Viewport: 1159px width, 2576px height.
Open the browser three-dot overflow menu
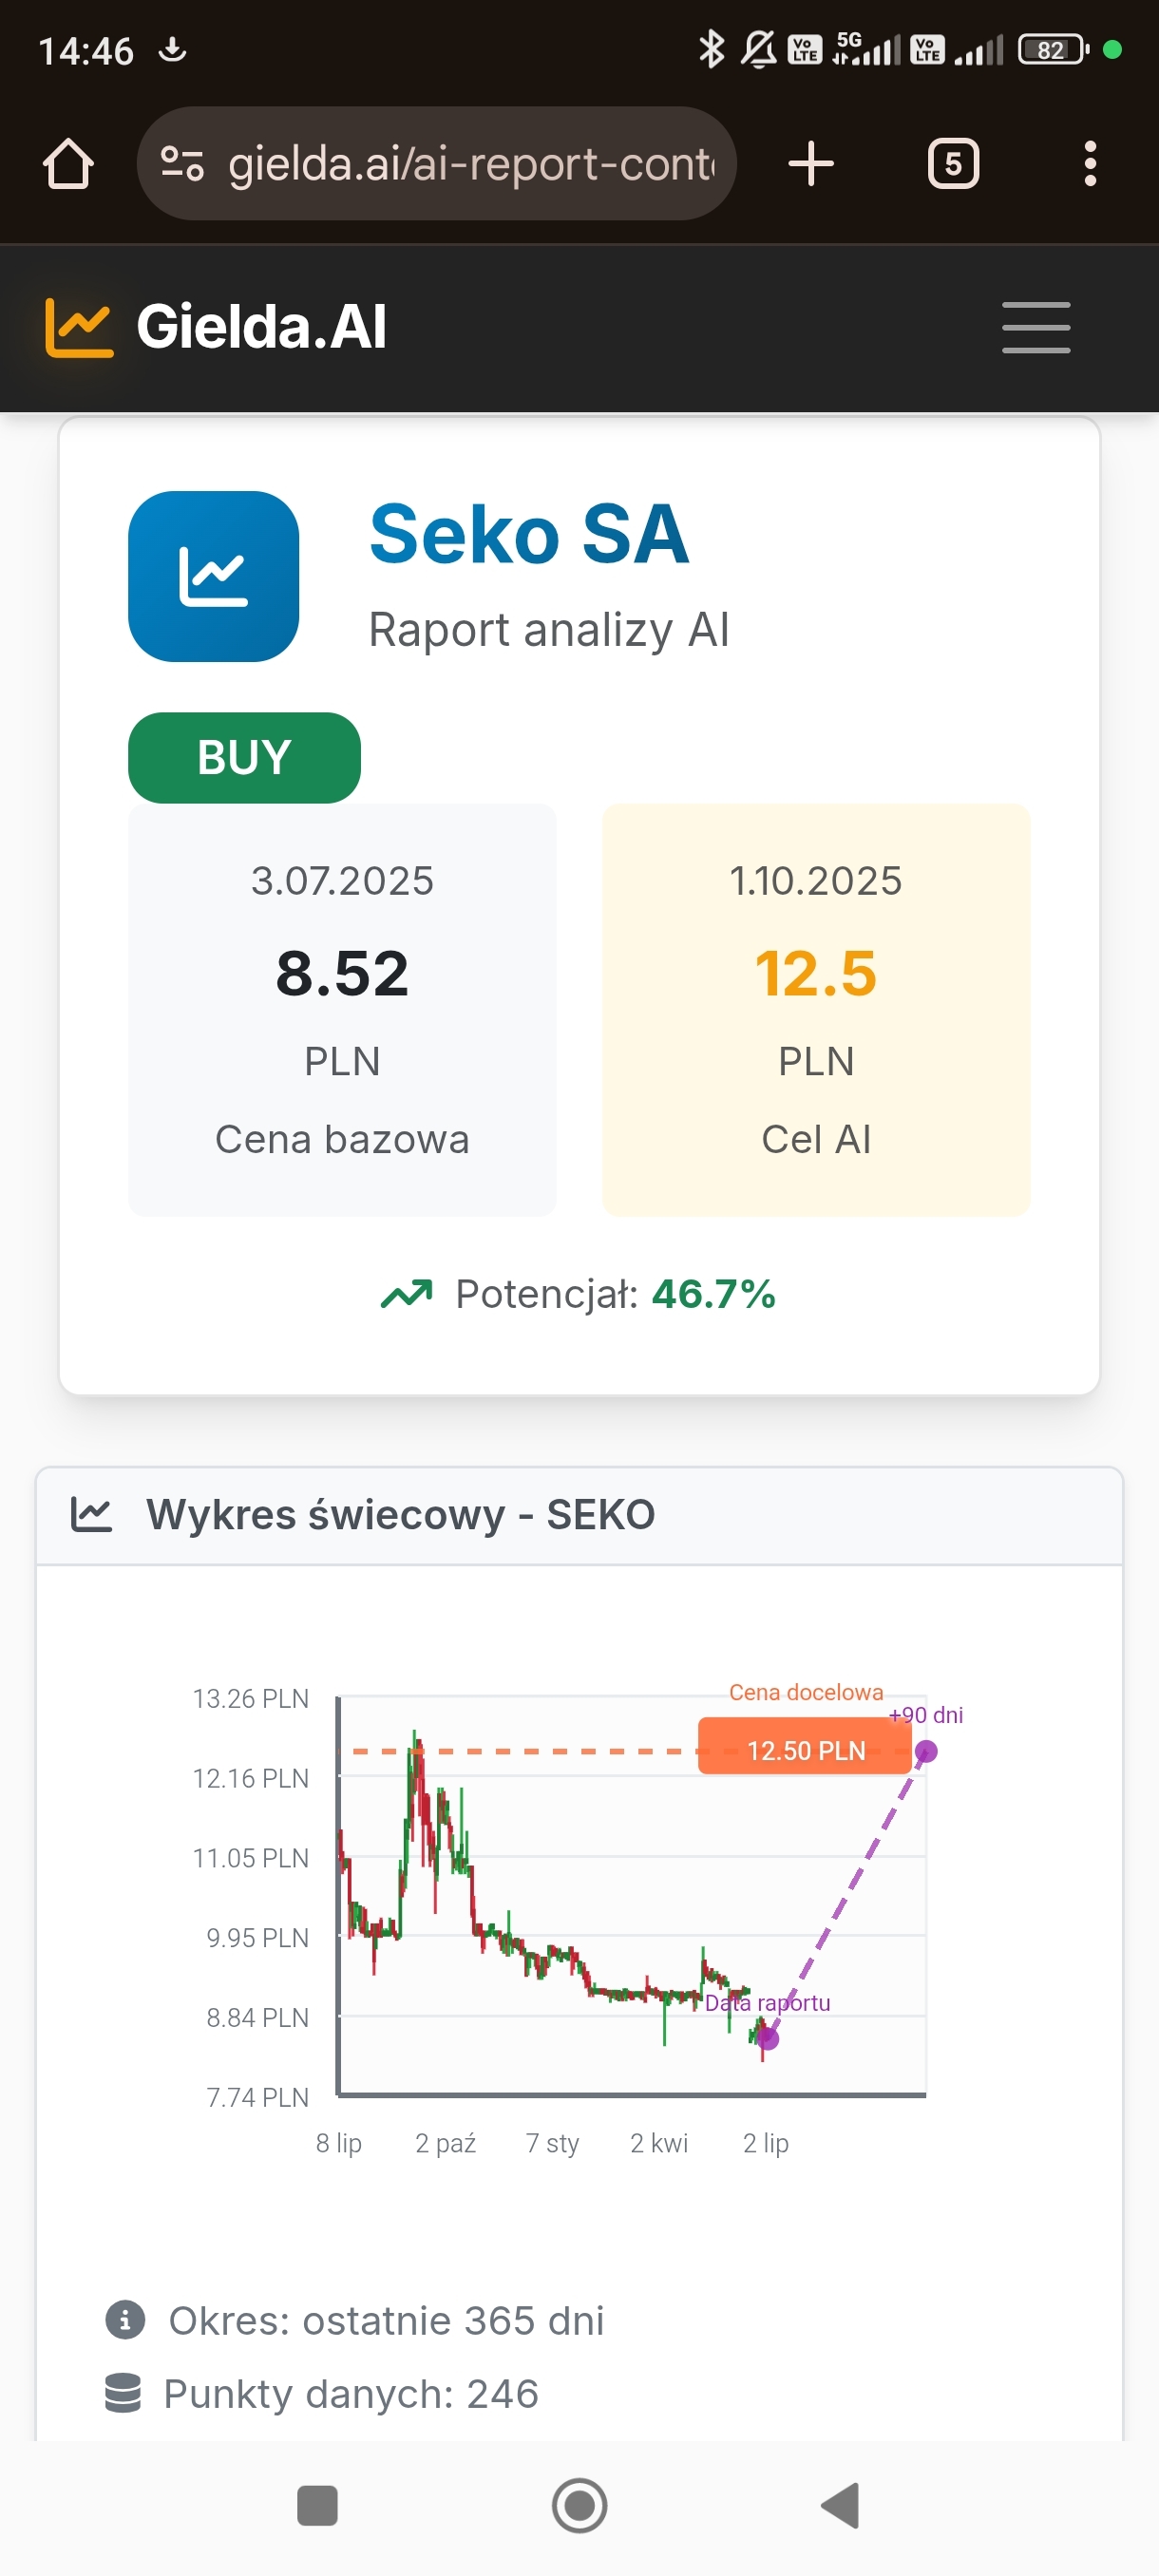tap(1089, 164)
